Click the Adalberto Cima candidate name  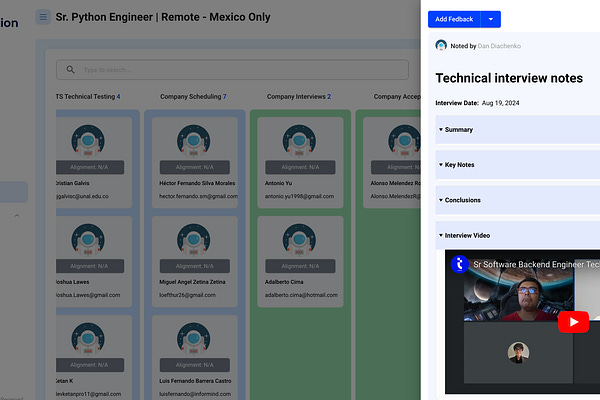point(284,282)
